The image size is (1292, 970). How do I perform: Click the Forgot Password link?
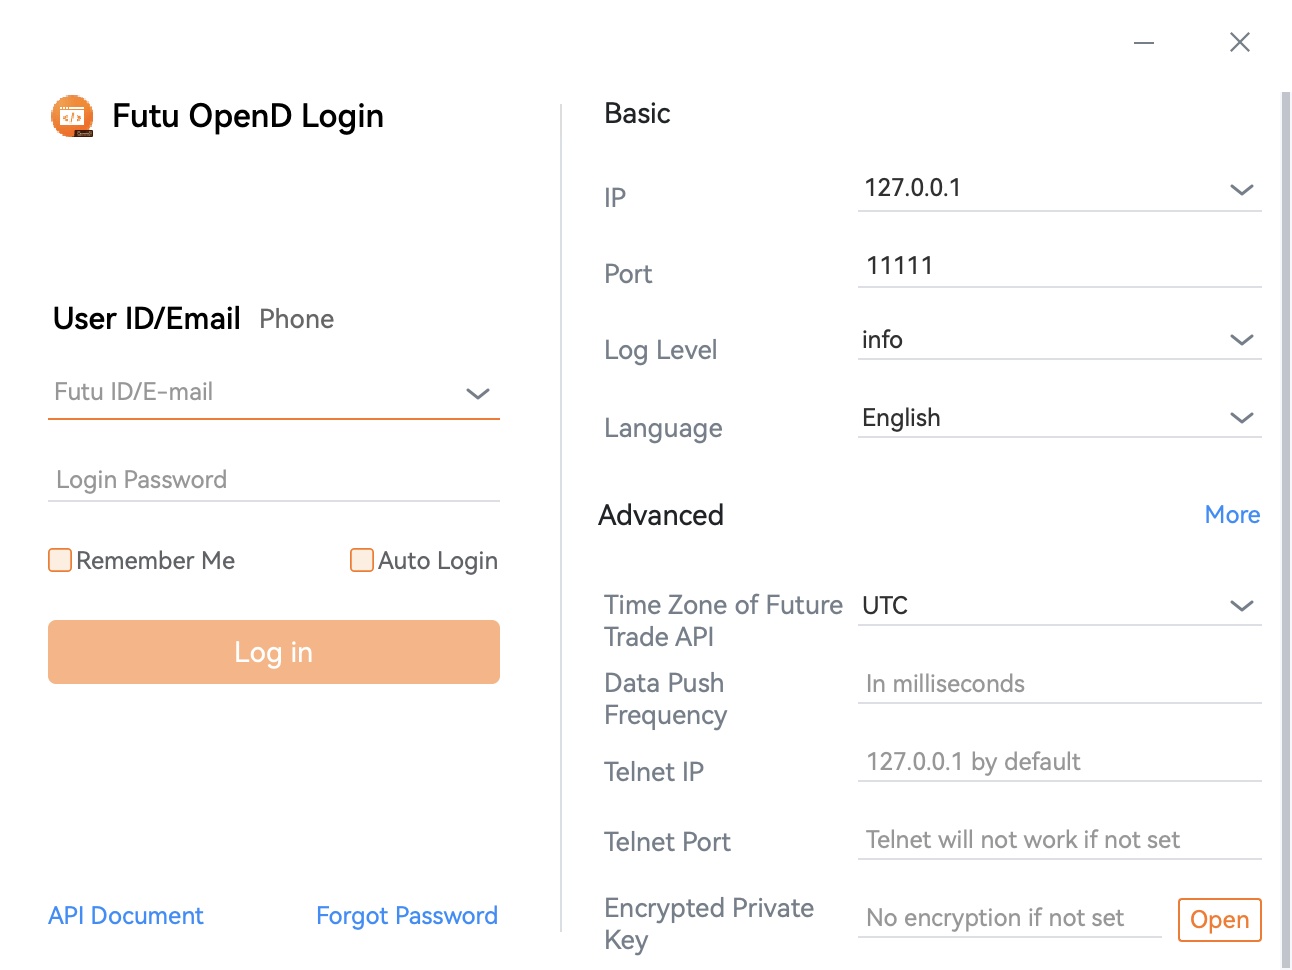point(406,916)
